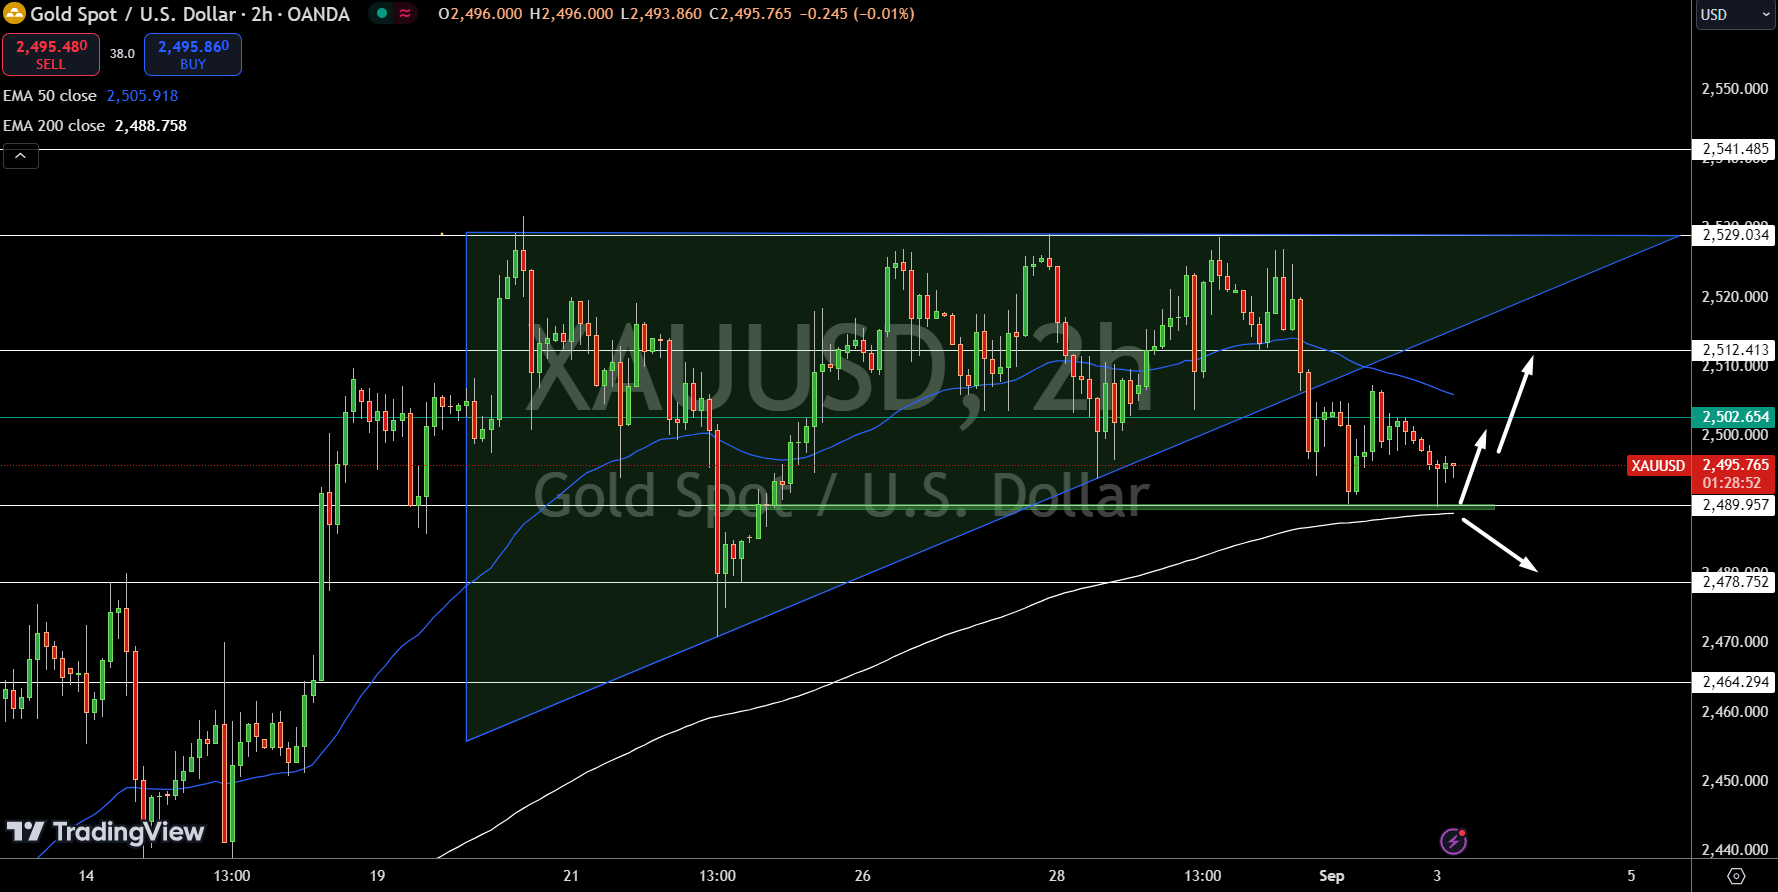The height and width of the screenshot is (892, 1778).
Task: Click the 2,450.000 price scale value
Action: pos(1735,781)
